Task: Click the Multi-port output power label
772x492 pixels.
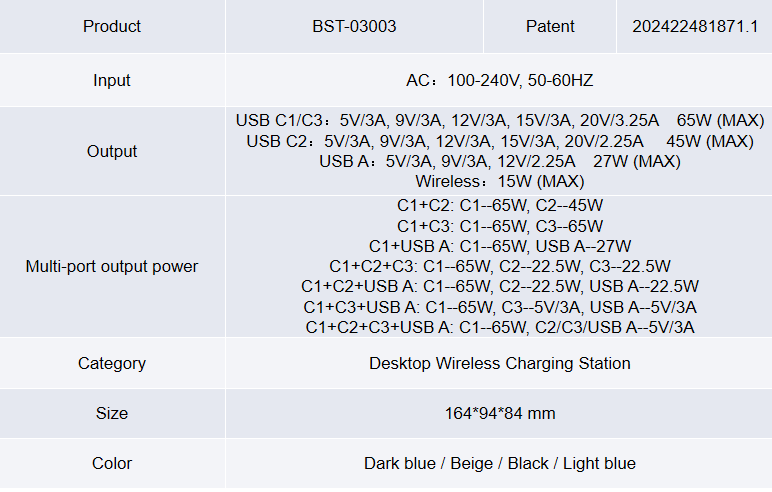Action: coord(112,266)
